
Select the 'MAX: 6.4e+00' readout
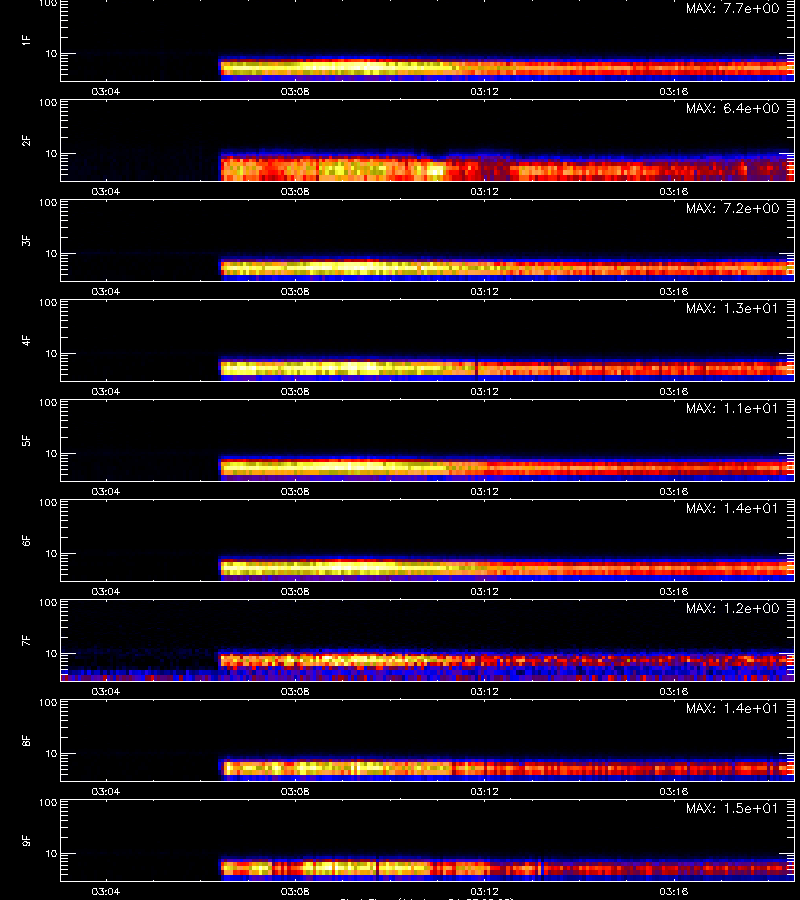click(732, 108)
